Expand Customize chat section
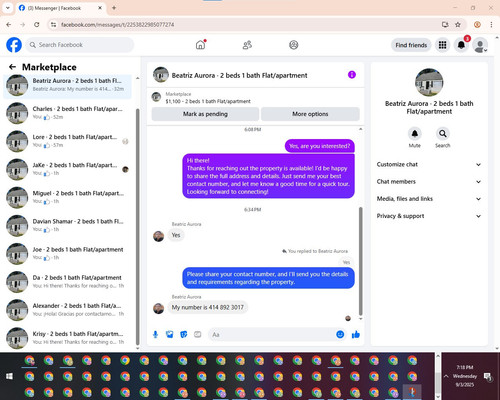The height and width of the screenshot is (400, 500). [429, 164]
